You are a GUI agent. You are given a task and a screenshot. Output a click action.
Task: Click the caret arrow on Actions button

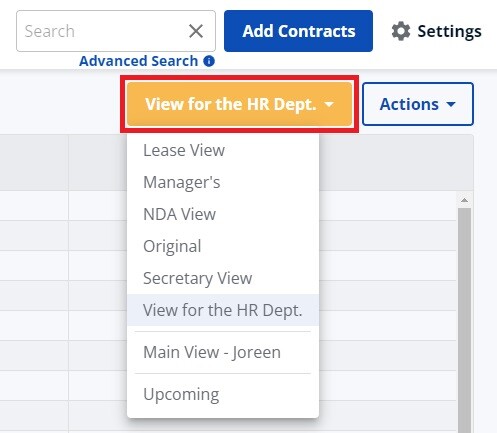click(x=451, y=104)
